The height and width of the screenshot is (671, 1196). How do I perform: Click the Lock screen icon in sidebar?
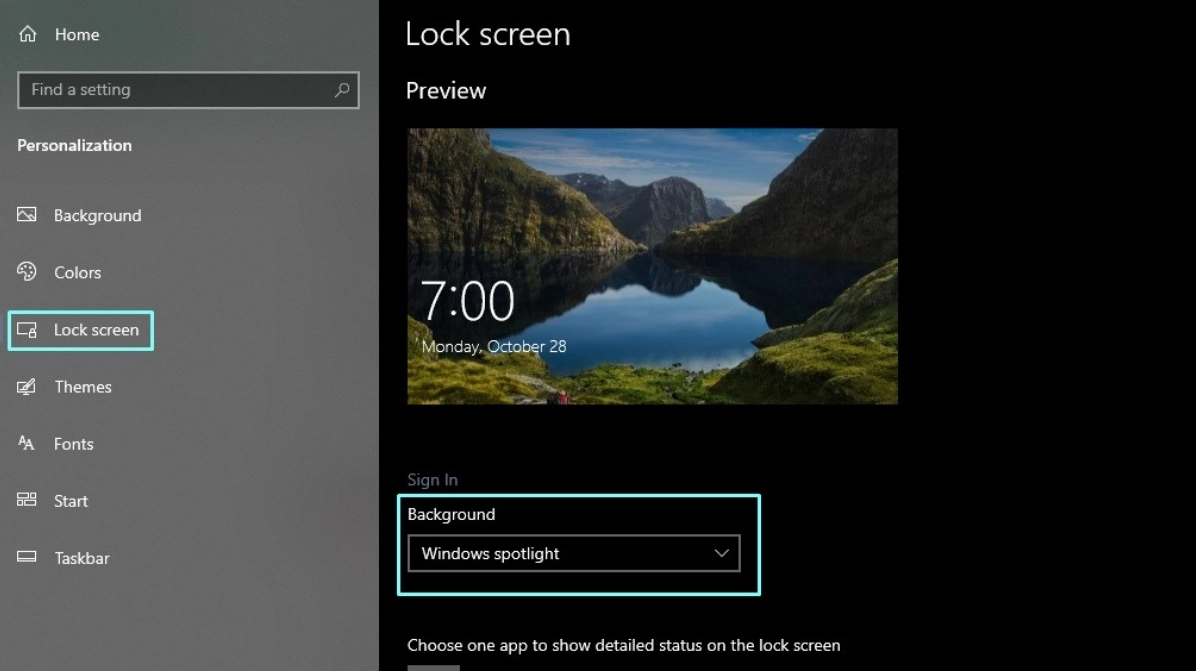[24, 330]
